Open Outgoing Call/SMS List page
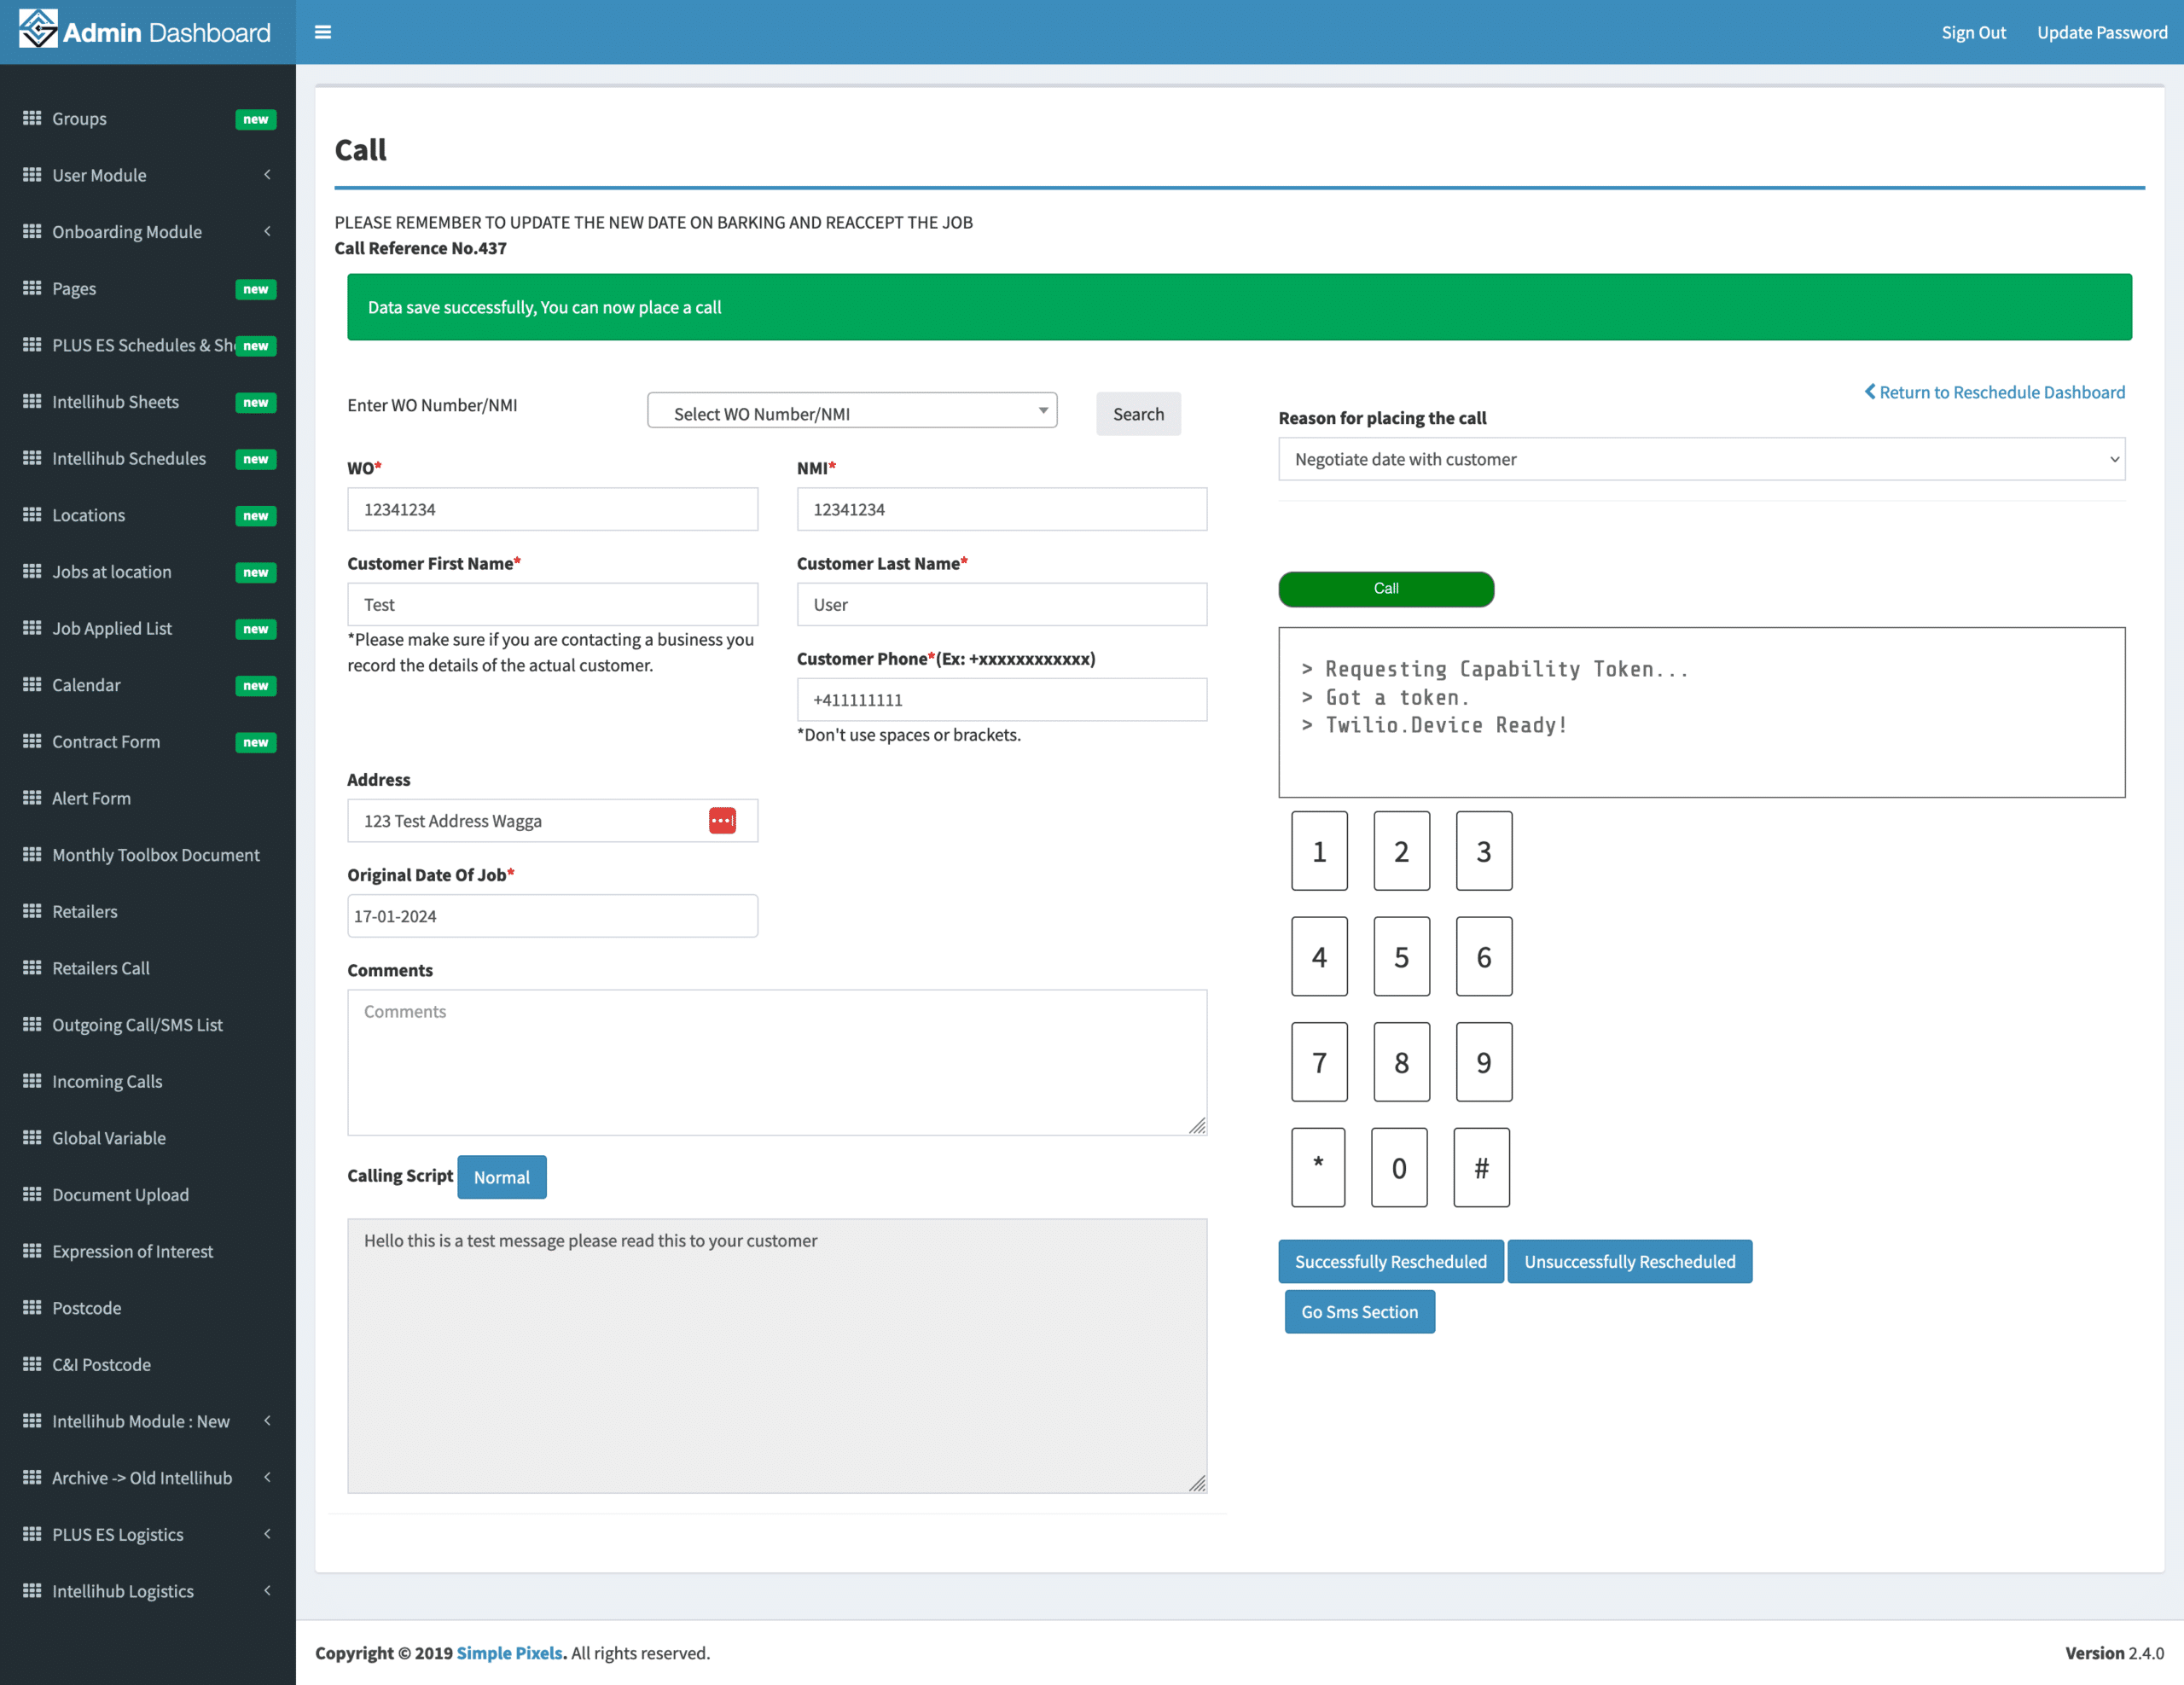The width and height of the screenshot is (2184, 1685). pyautogui.click(x=137, y=1025)
